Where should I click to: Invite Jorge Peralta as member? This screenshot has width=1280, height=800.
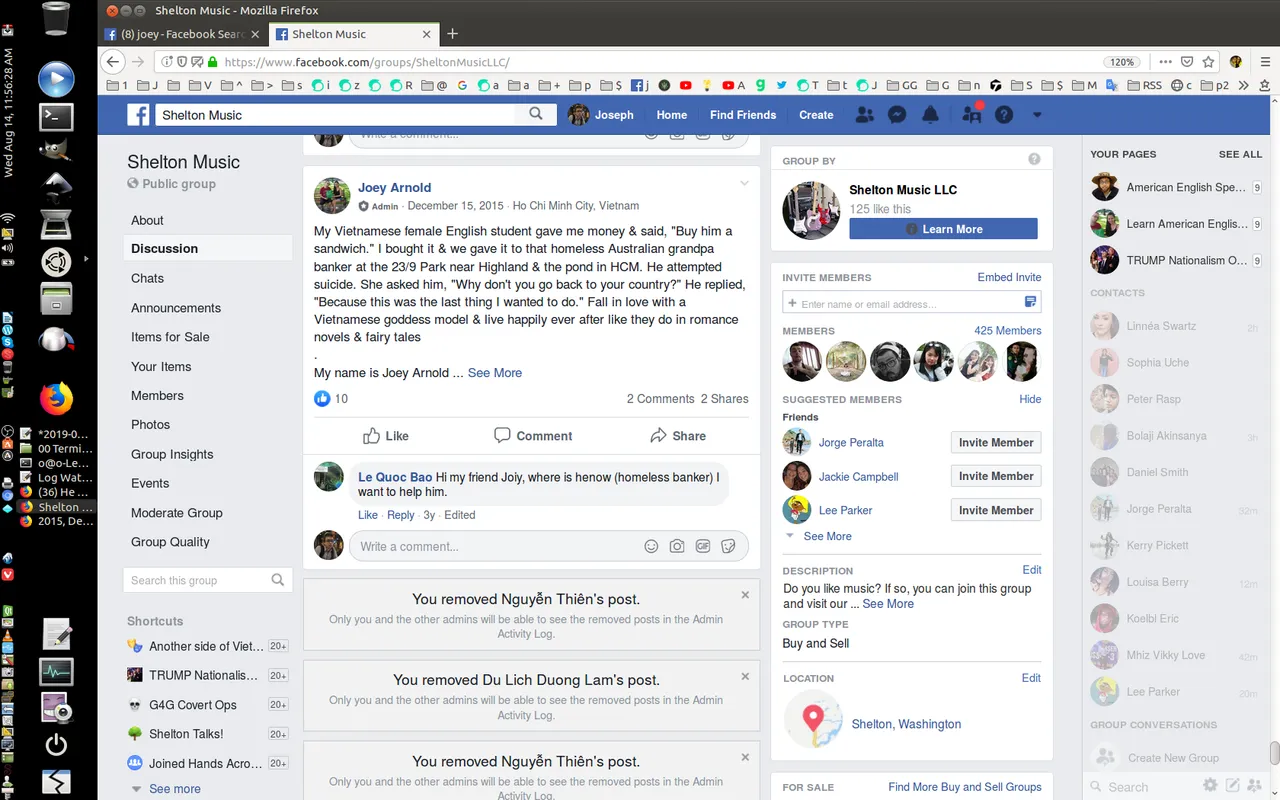click(x=996, y=442)
